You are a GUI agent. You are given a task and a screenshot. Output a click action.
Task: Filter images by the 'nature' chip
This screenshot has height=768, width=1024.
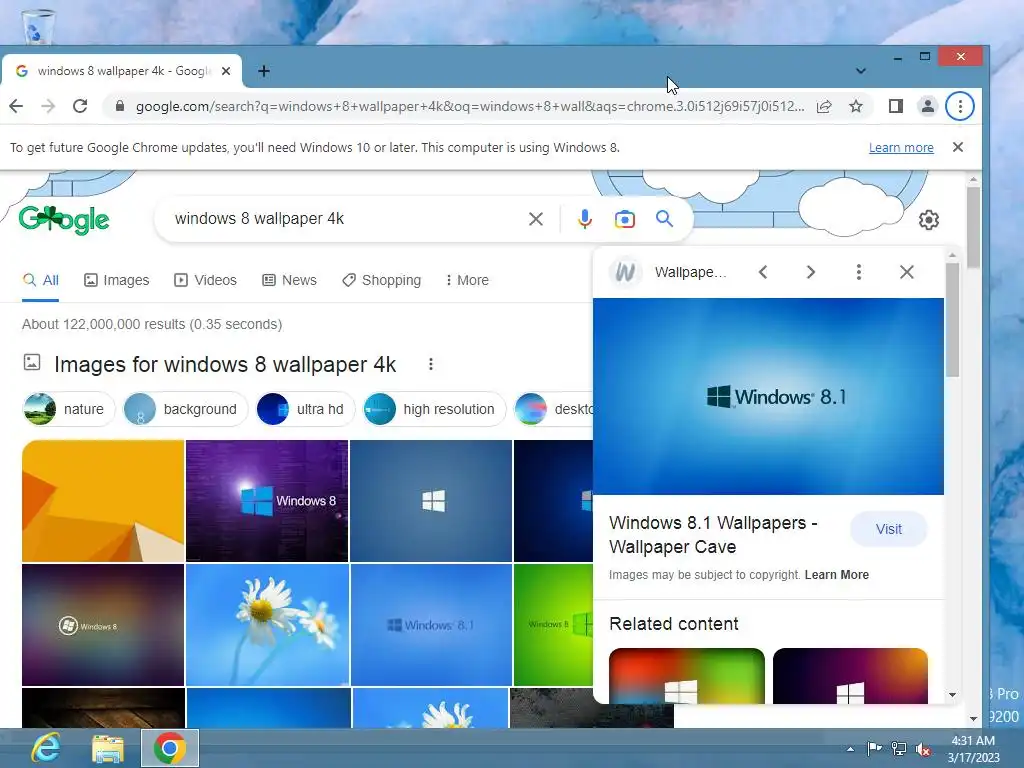pyautogui.click(x=69, y=409)
